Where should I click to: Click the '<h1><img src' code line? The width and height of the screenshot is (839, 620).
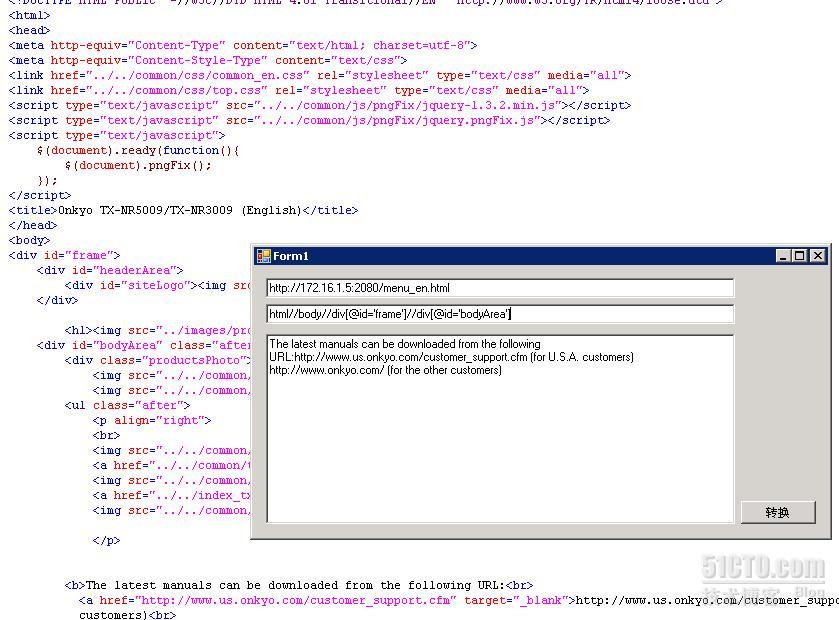point(157,330)
